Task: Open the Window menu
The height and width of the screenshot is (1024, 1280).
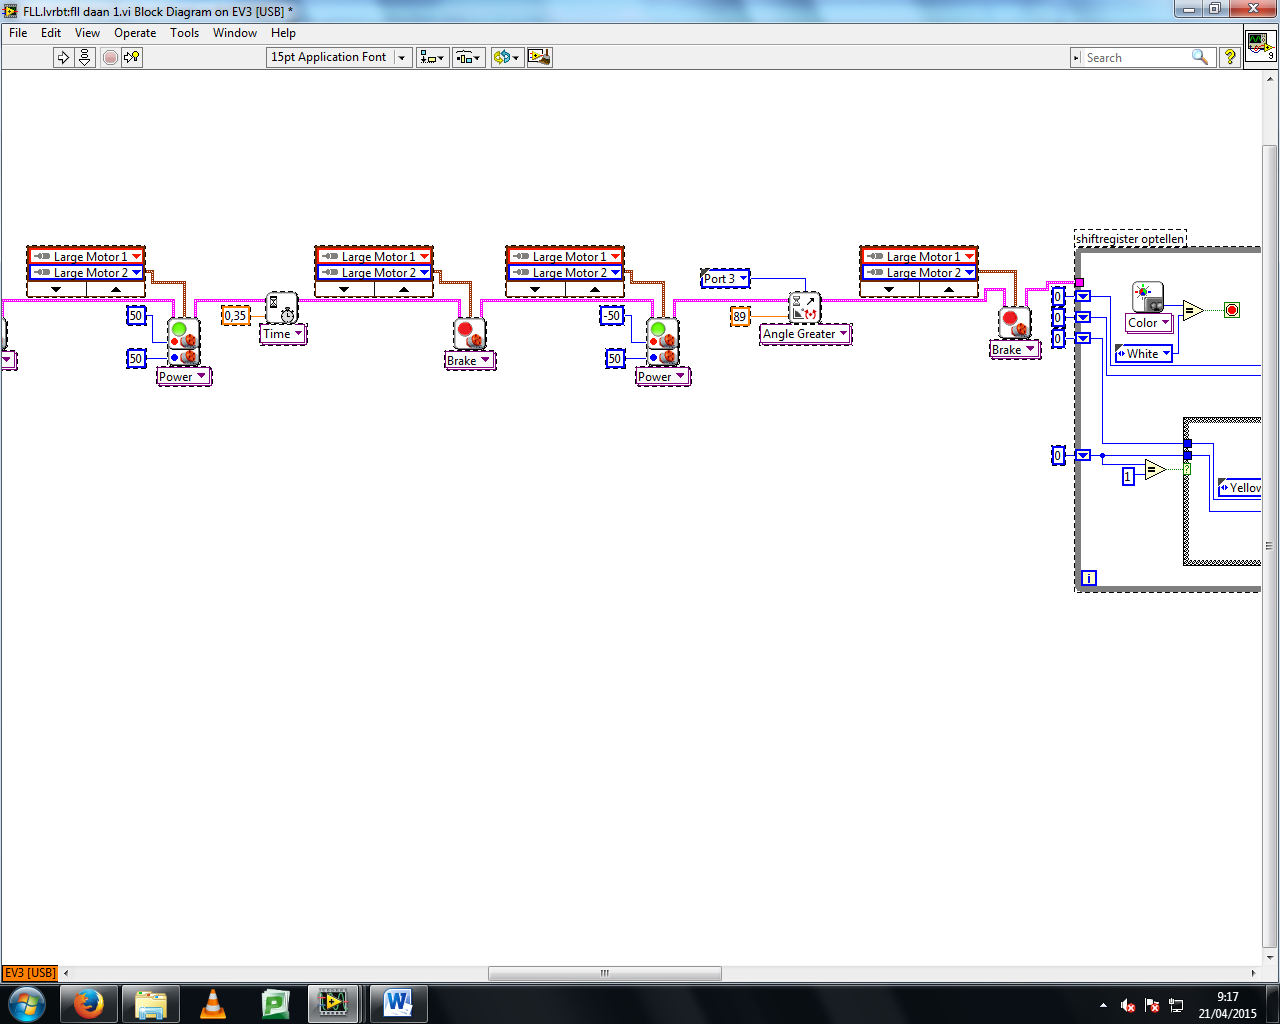Action: tap(235, 33)
